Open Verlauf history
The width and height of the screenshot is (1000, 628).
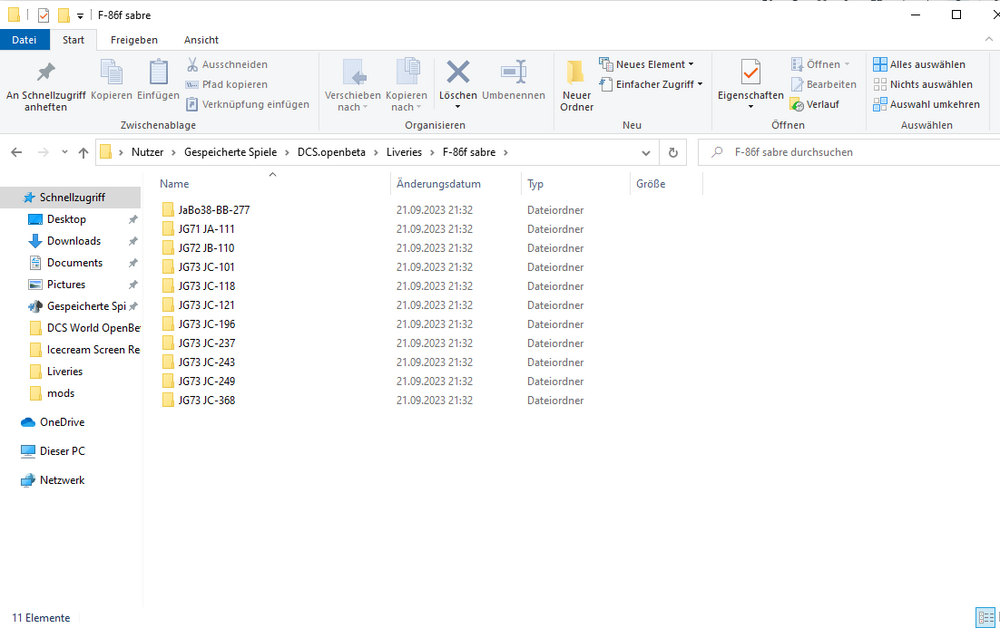click(815, 104)
